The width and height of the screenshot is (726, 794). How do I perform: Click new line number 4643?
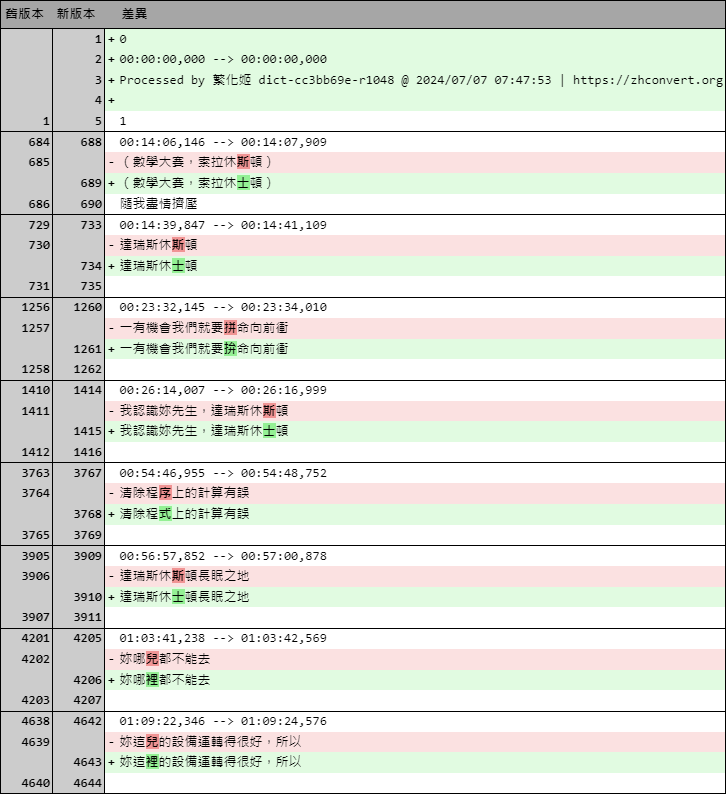tap(88, 762)
